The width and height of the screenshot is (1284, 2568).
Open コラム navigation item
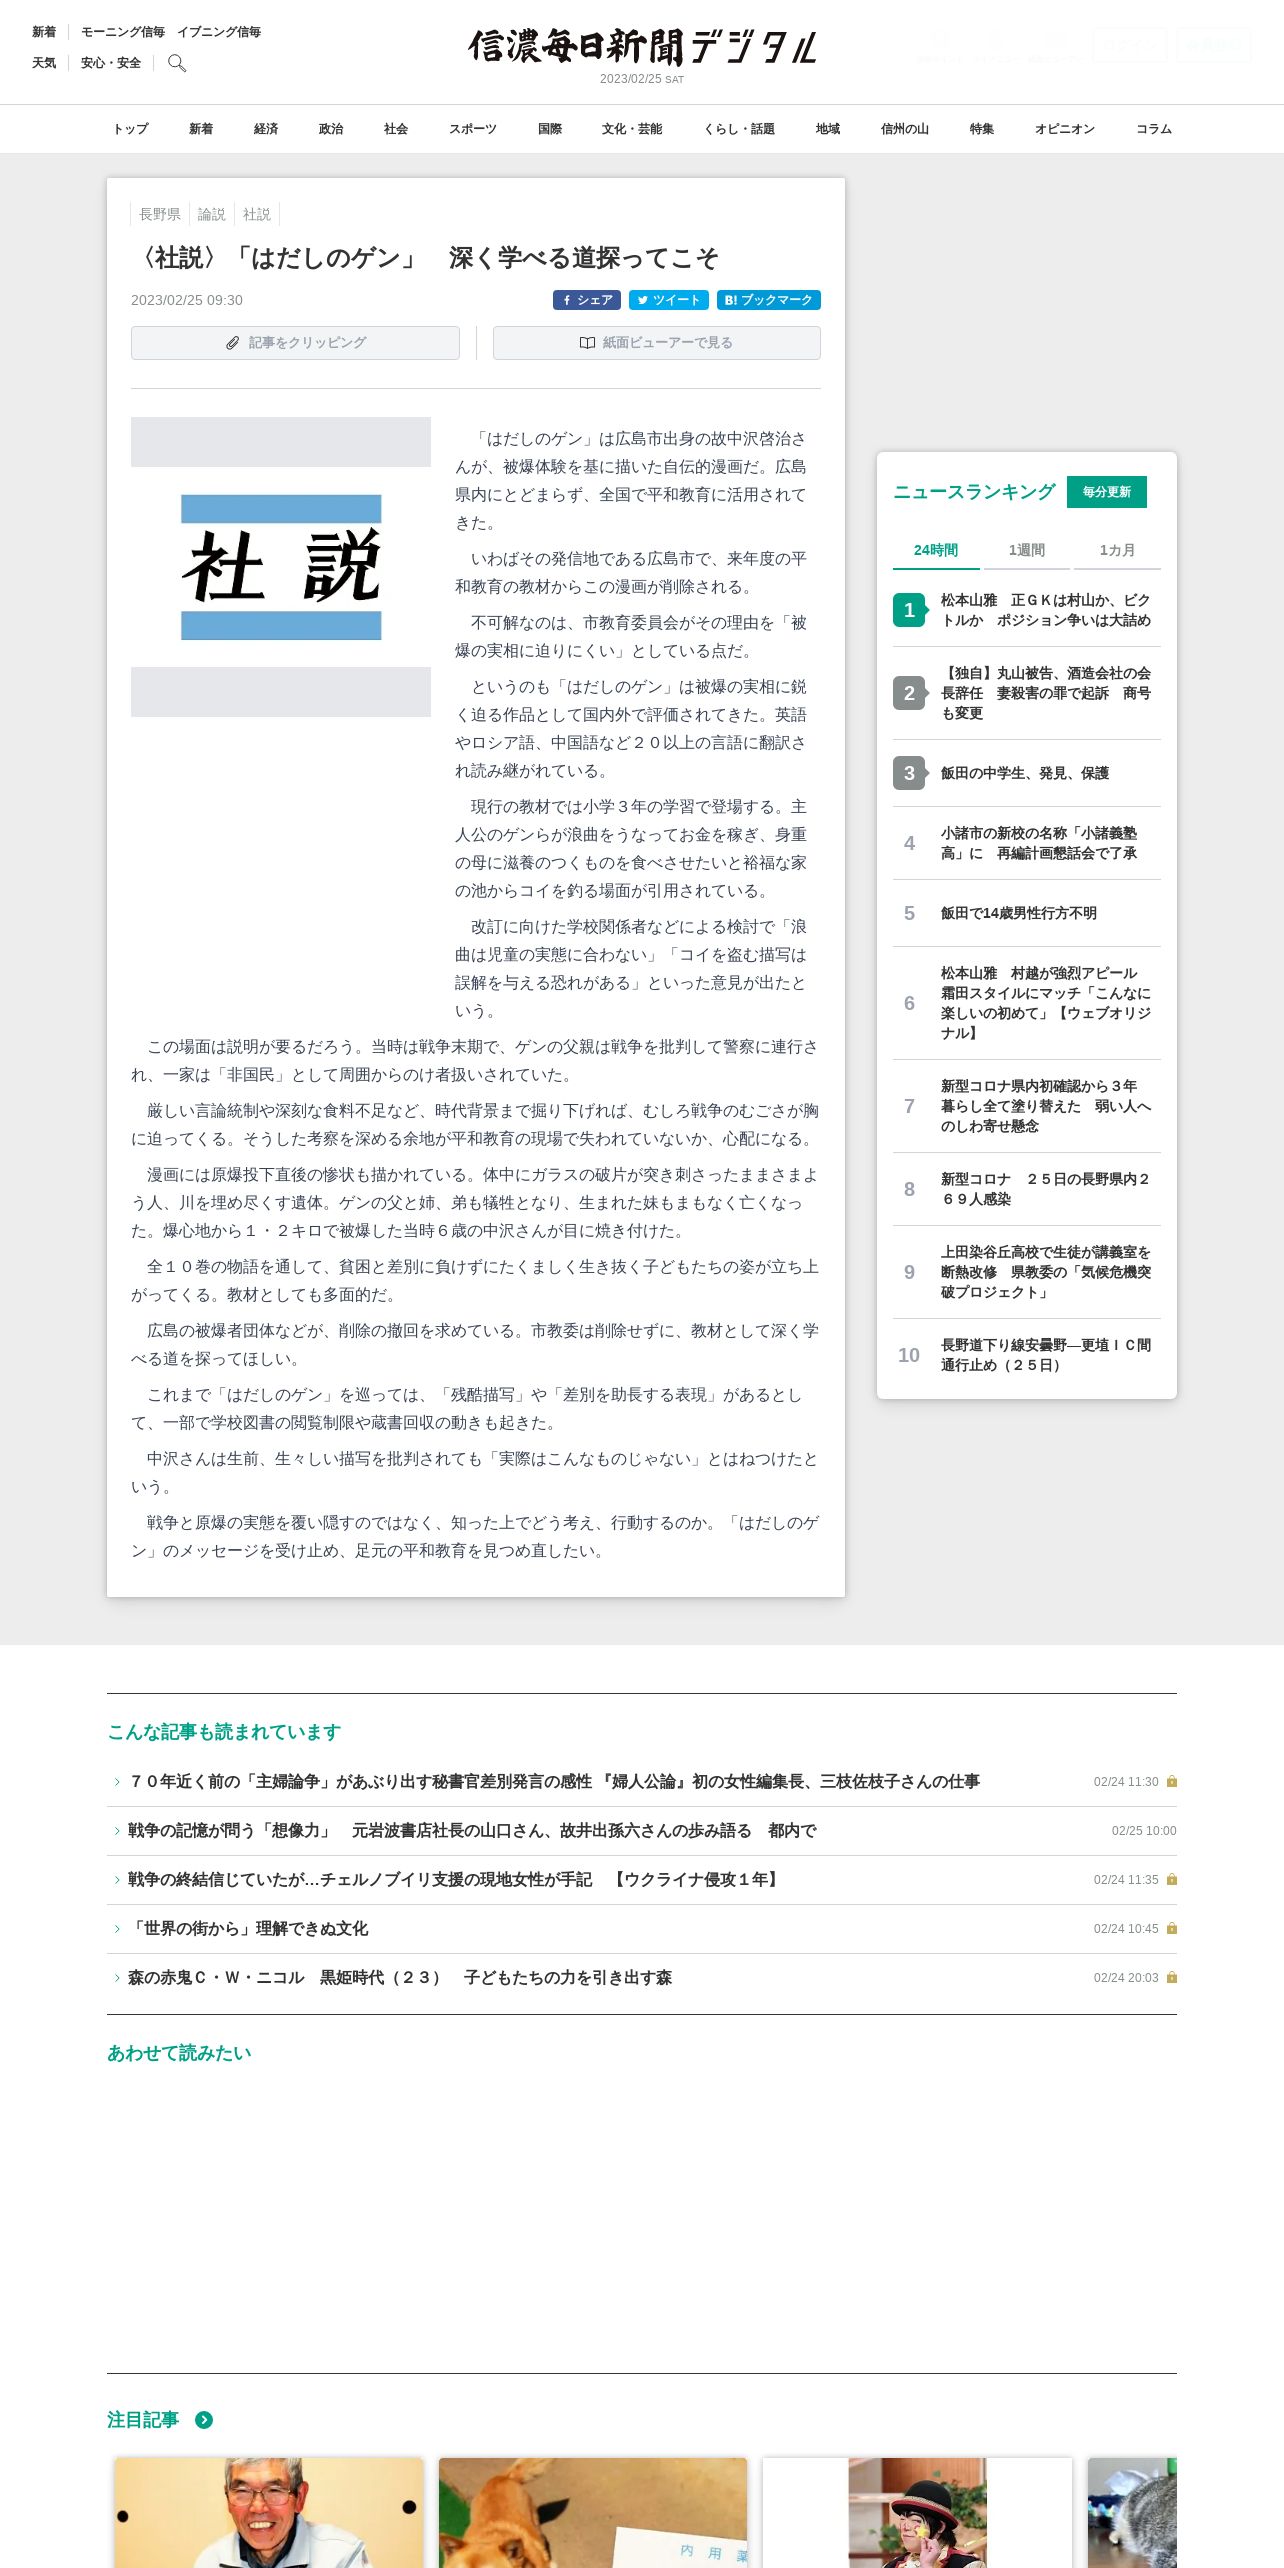[1154, 129]
